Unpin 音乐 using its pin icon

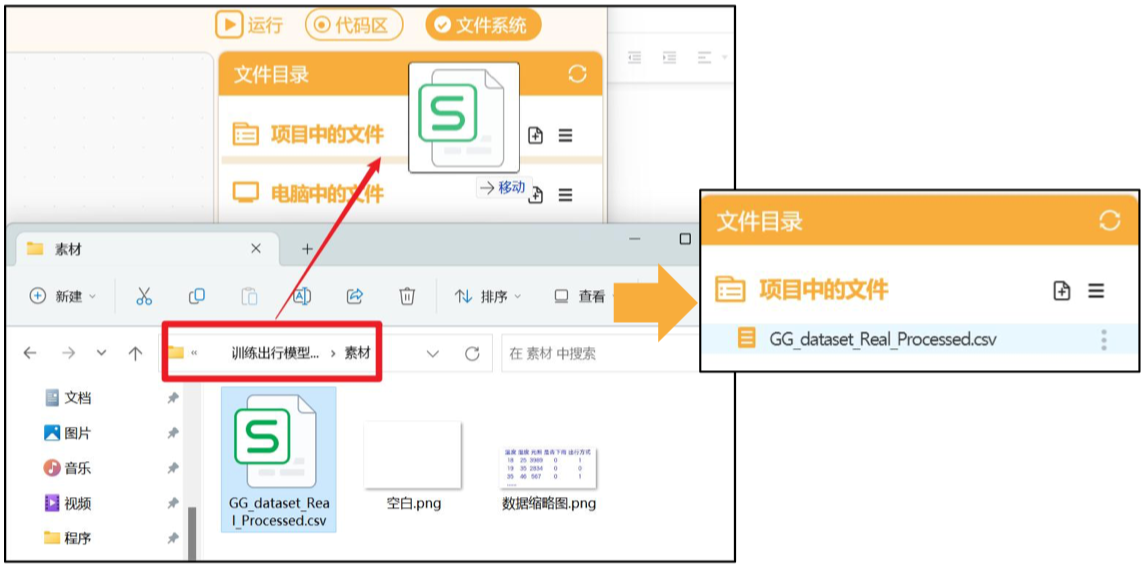coord(172,468)
